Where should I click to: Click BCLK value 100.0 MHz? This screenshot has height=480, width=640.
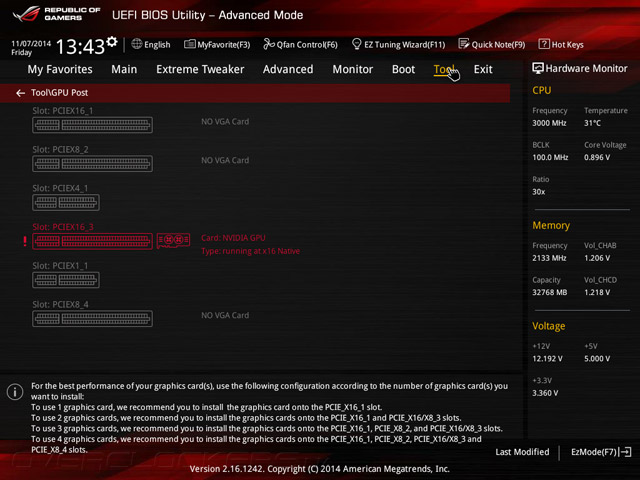(550, 157)
